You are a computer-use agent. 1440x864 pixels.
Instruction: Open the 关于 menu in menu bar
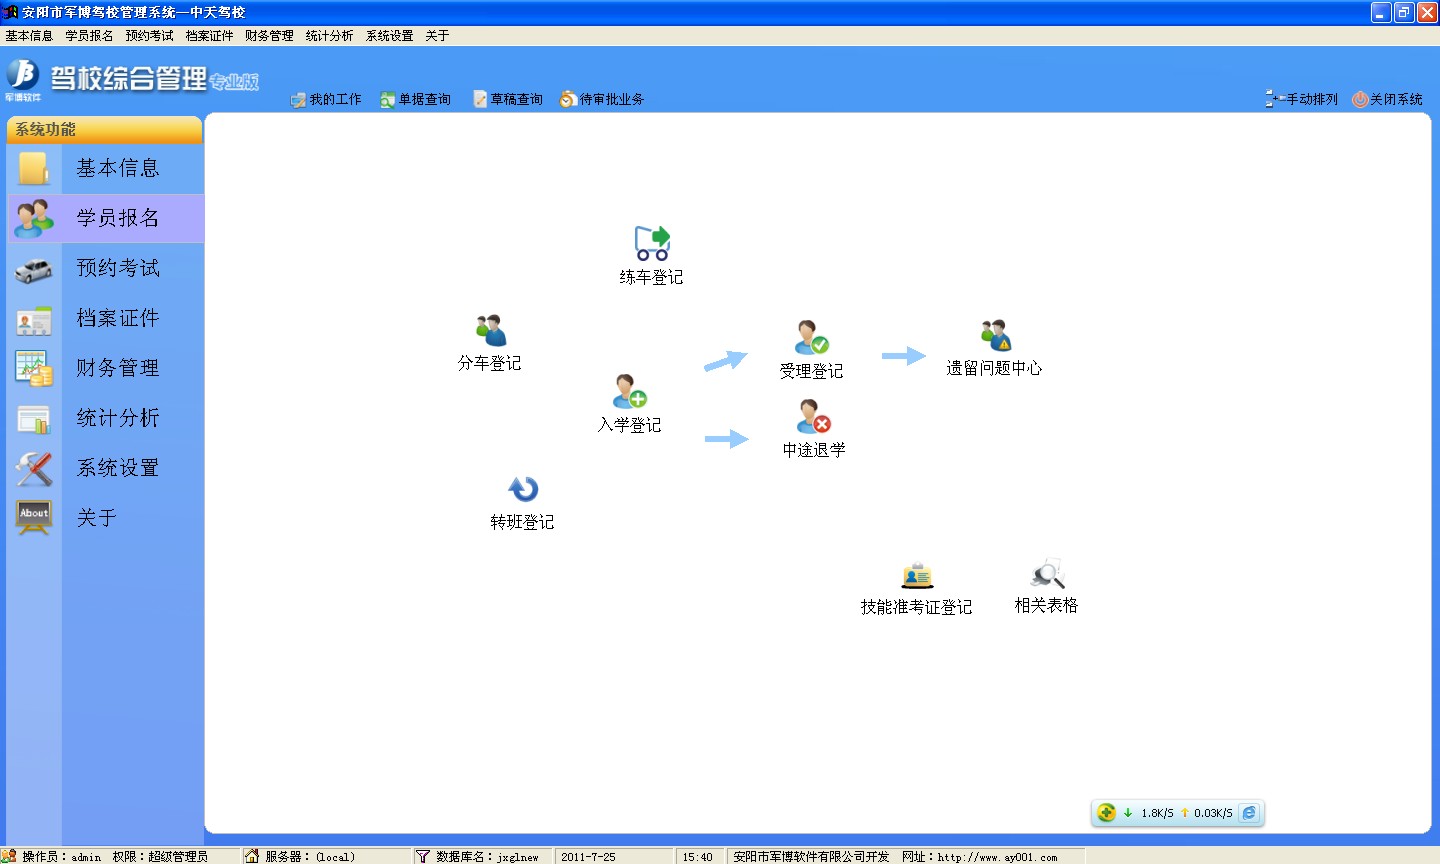click(x=437, y=36)
